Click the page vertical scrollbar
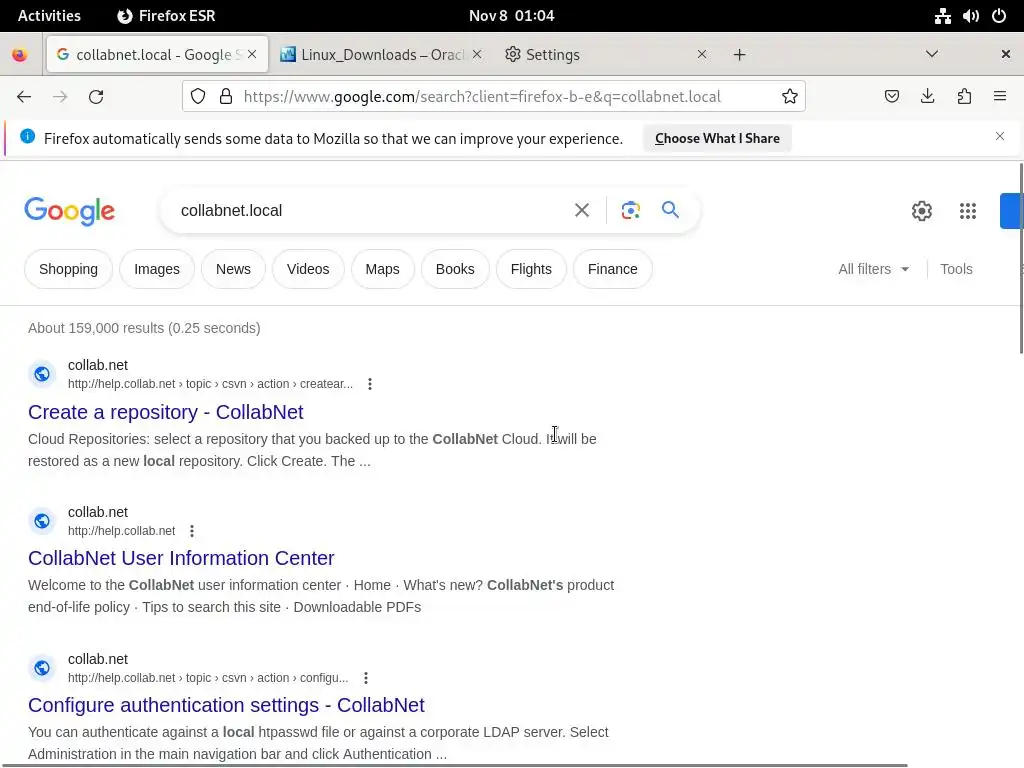The height and width of the screenshot is (768, 1024). (1021, 259)
